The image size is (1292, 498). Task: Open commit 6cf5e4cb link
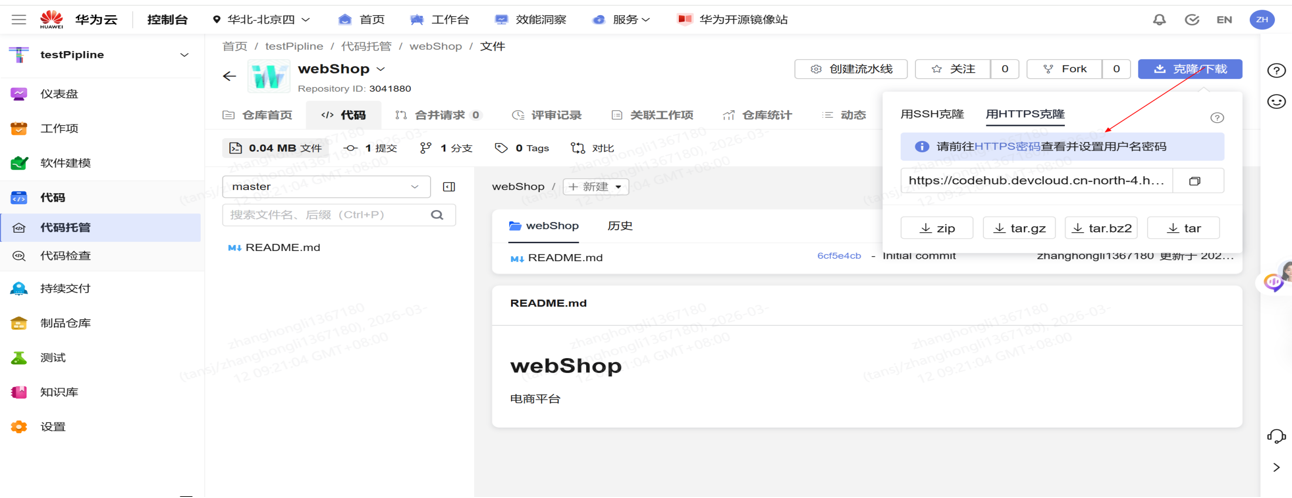click(839, 256)
